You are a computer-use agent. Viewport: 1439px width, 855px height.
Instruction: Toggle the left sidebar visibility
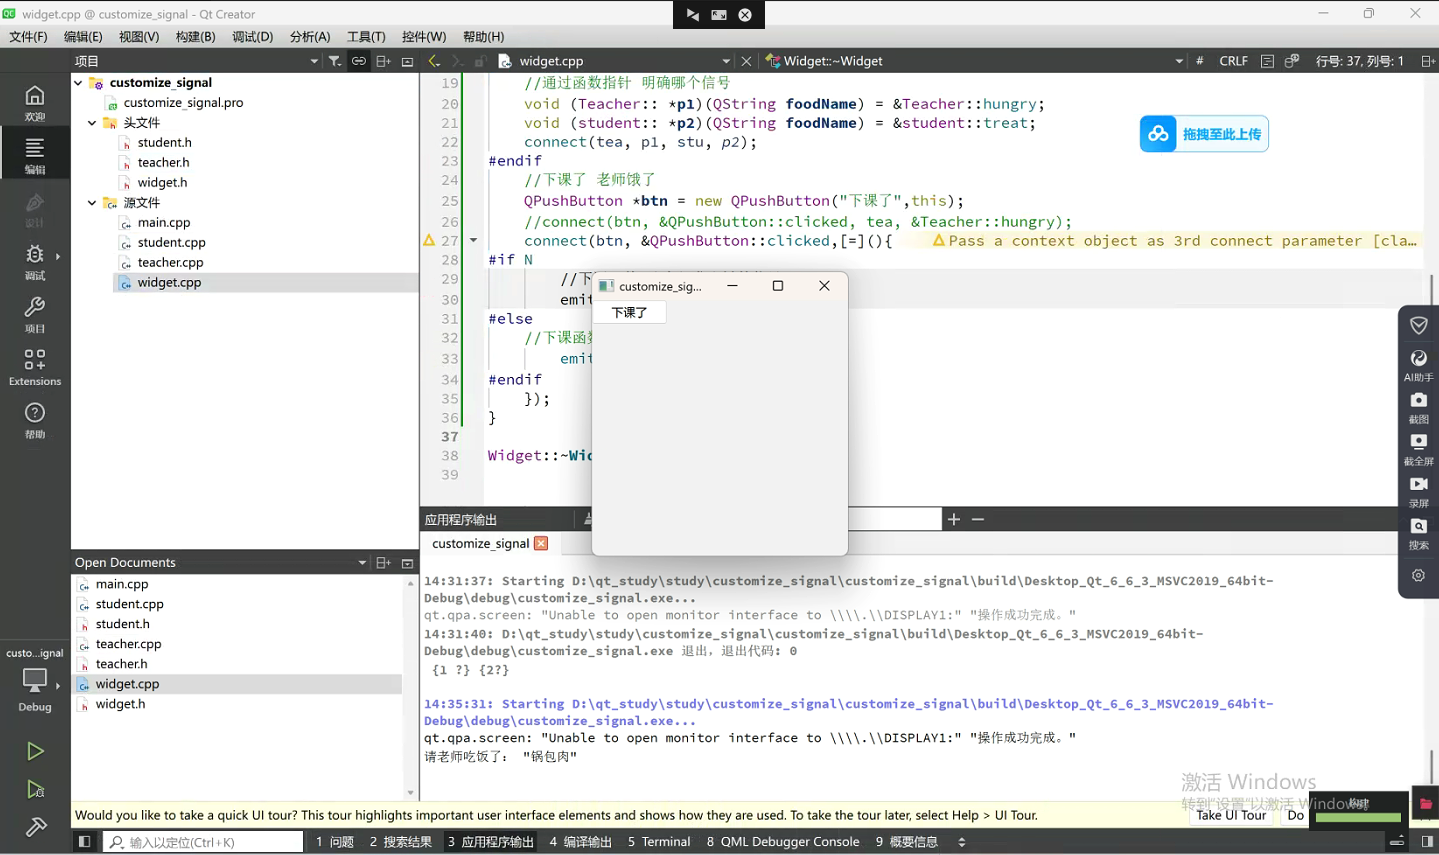(84, 842)
